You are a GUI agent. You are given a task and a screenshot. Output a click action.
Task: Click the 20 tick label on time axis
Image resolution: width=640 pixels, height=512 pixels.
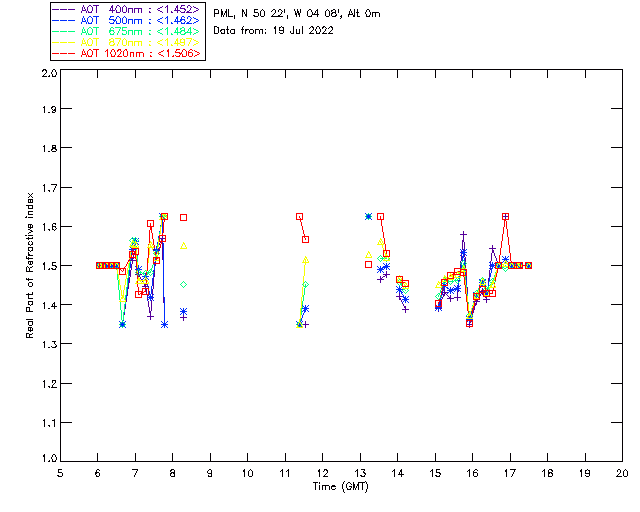(x=622, y=473)
